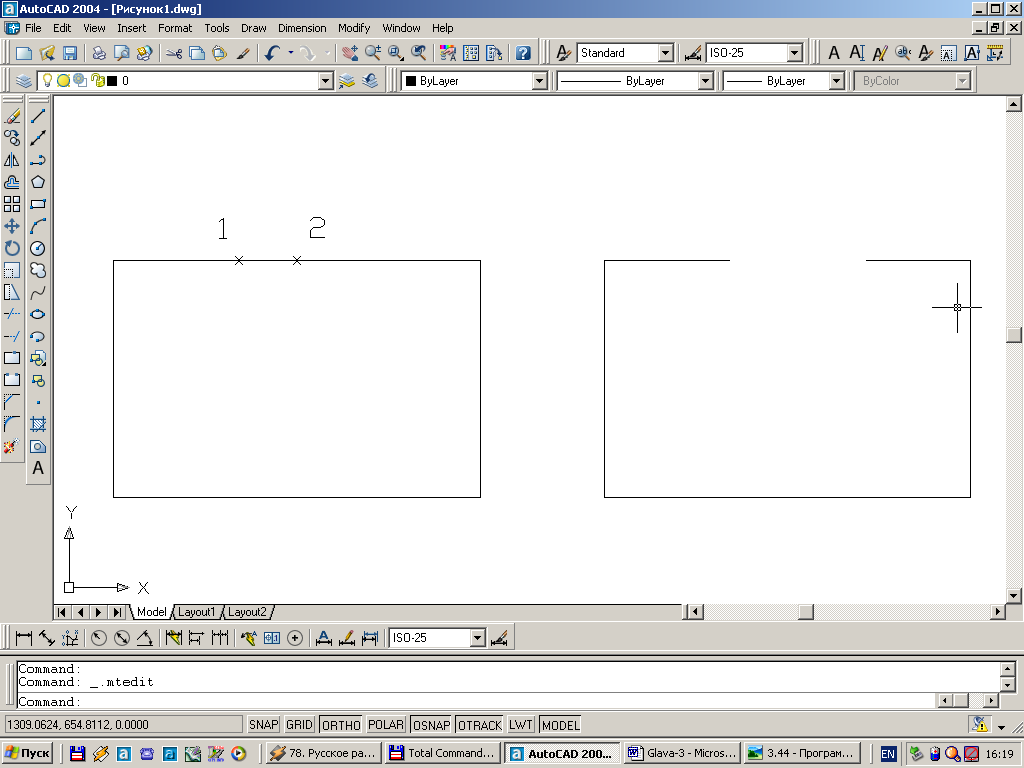Select the Ellipse drawing tool
1024x768 pixels.
tap(38, 314)
